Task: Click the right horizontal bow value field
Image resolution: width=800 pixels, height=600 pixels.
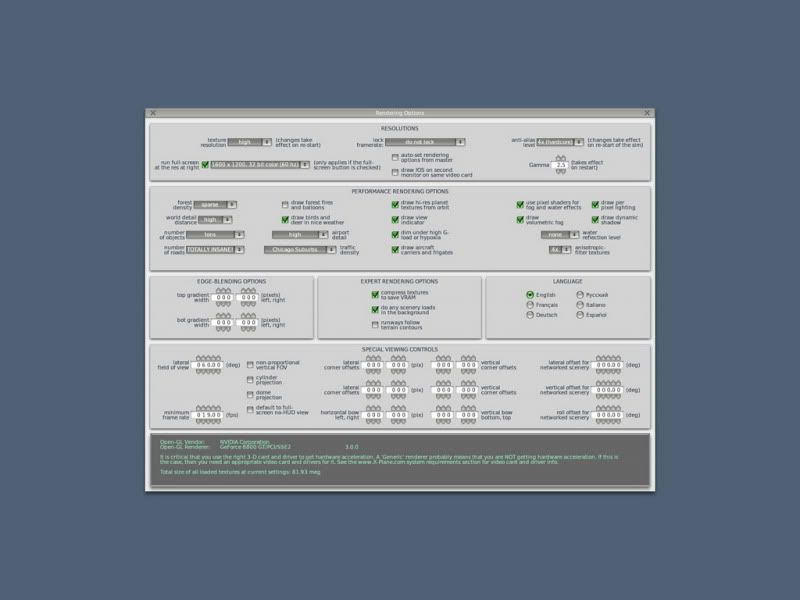Action: (x=398, y=415)
